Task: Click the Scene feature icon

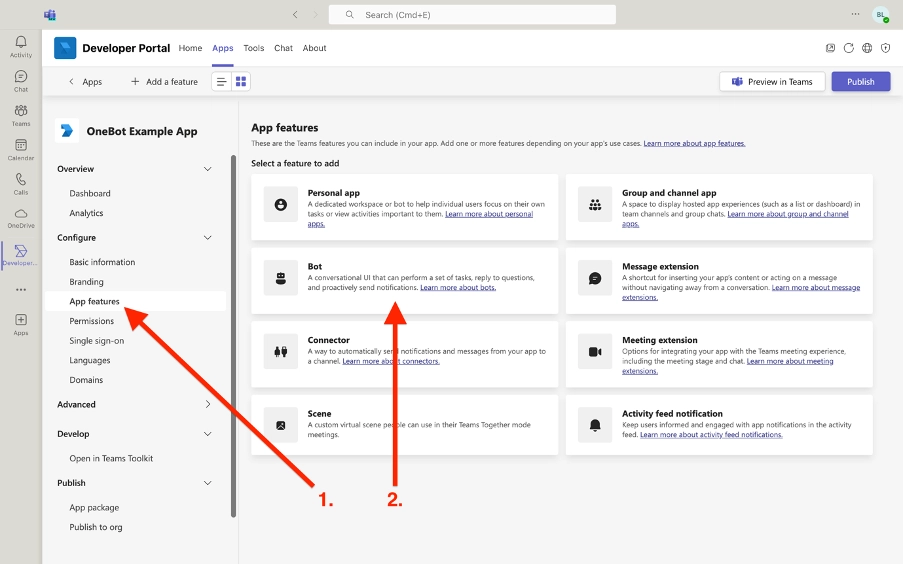Action: [281, 426]
